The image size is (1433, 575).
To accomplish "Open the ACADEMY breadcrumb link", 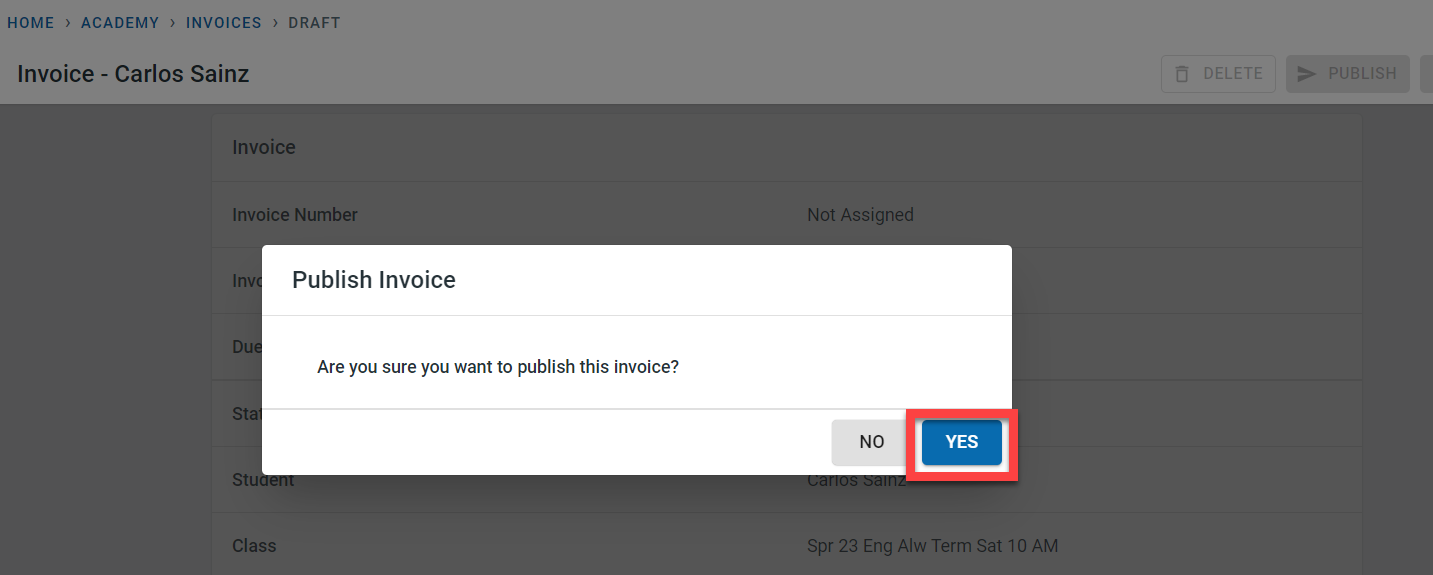I will (x=120, y=23).
